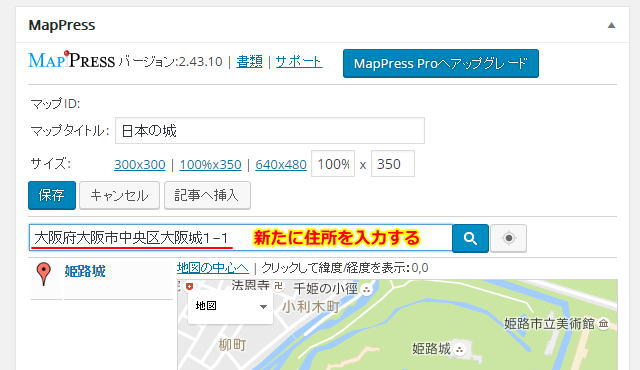Click the my-location target button
Screen dimensions: 640x370
point(509,238)
